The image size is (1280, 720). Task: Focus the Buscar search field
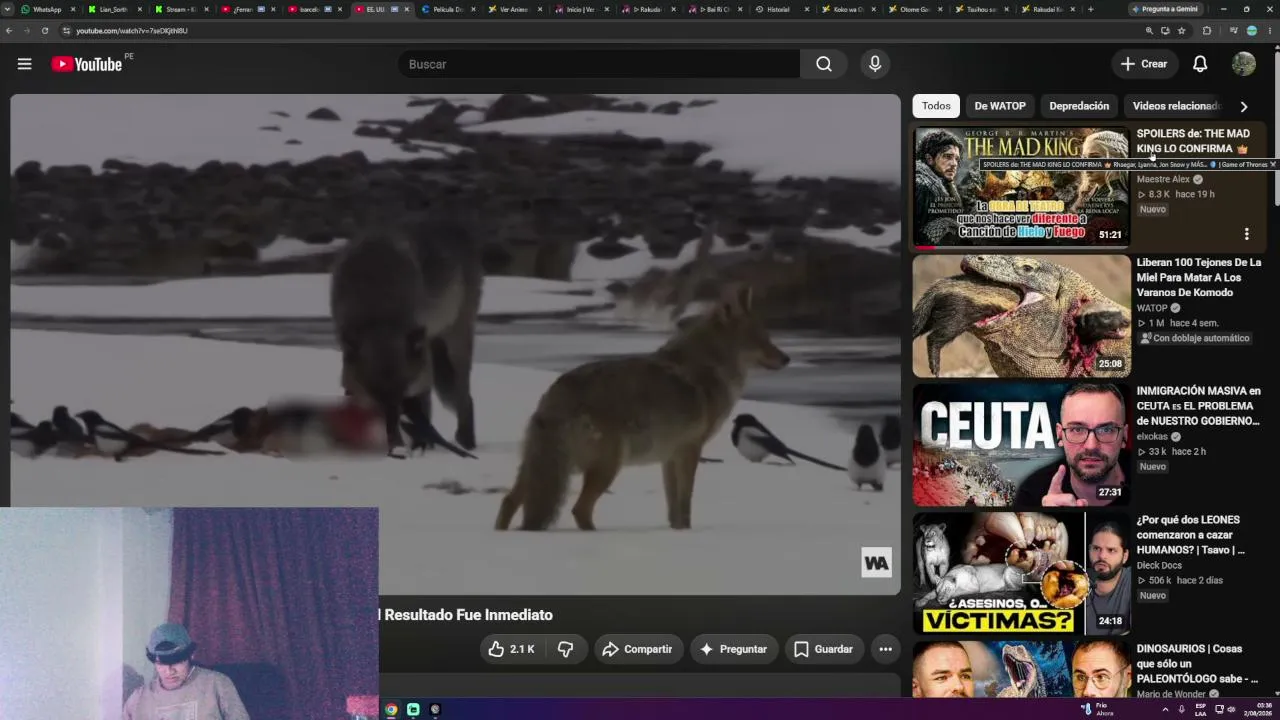598,64
